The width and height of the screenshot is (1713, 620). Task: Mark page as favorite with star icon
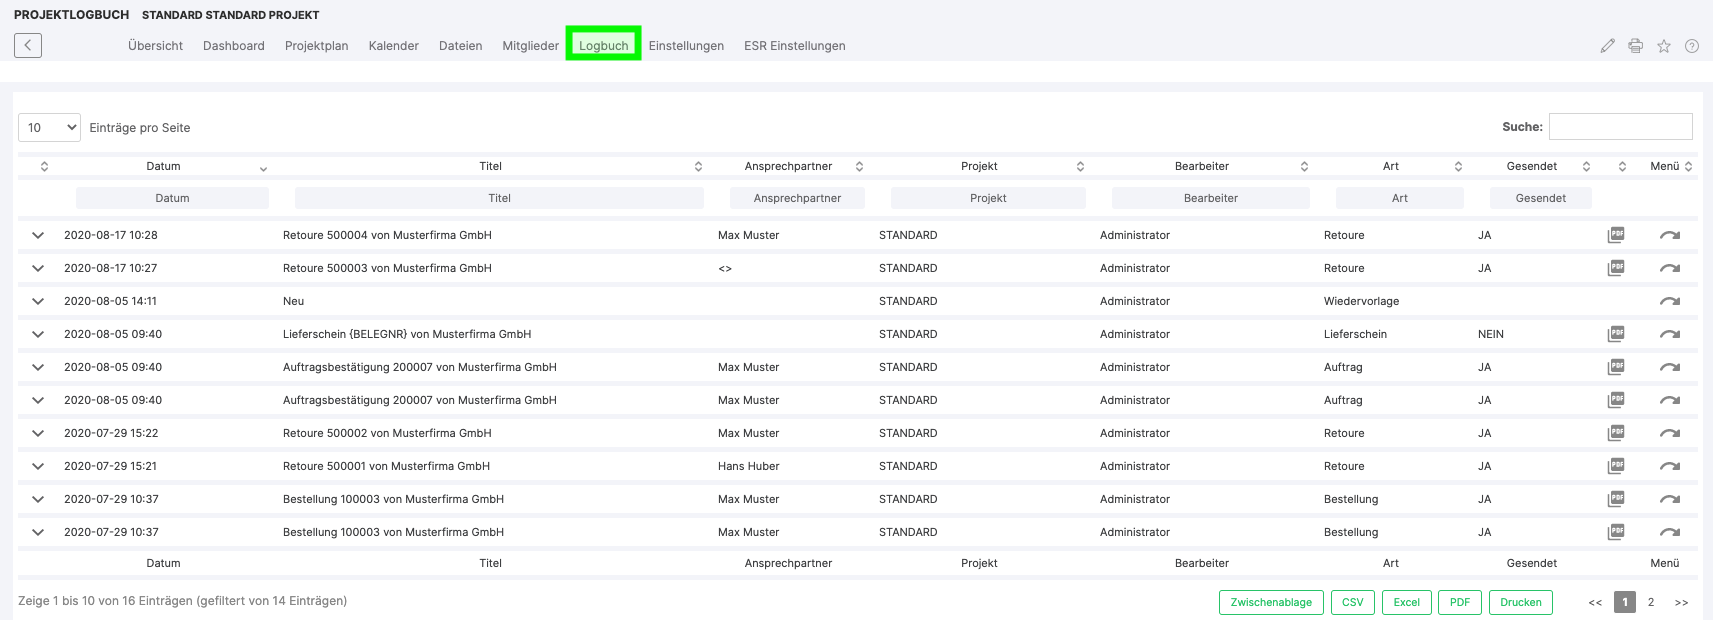point(1664,46)
